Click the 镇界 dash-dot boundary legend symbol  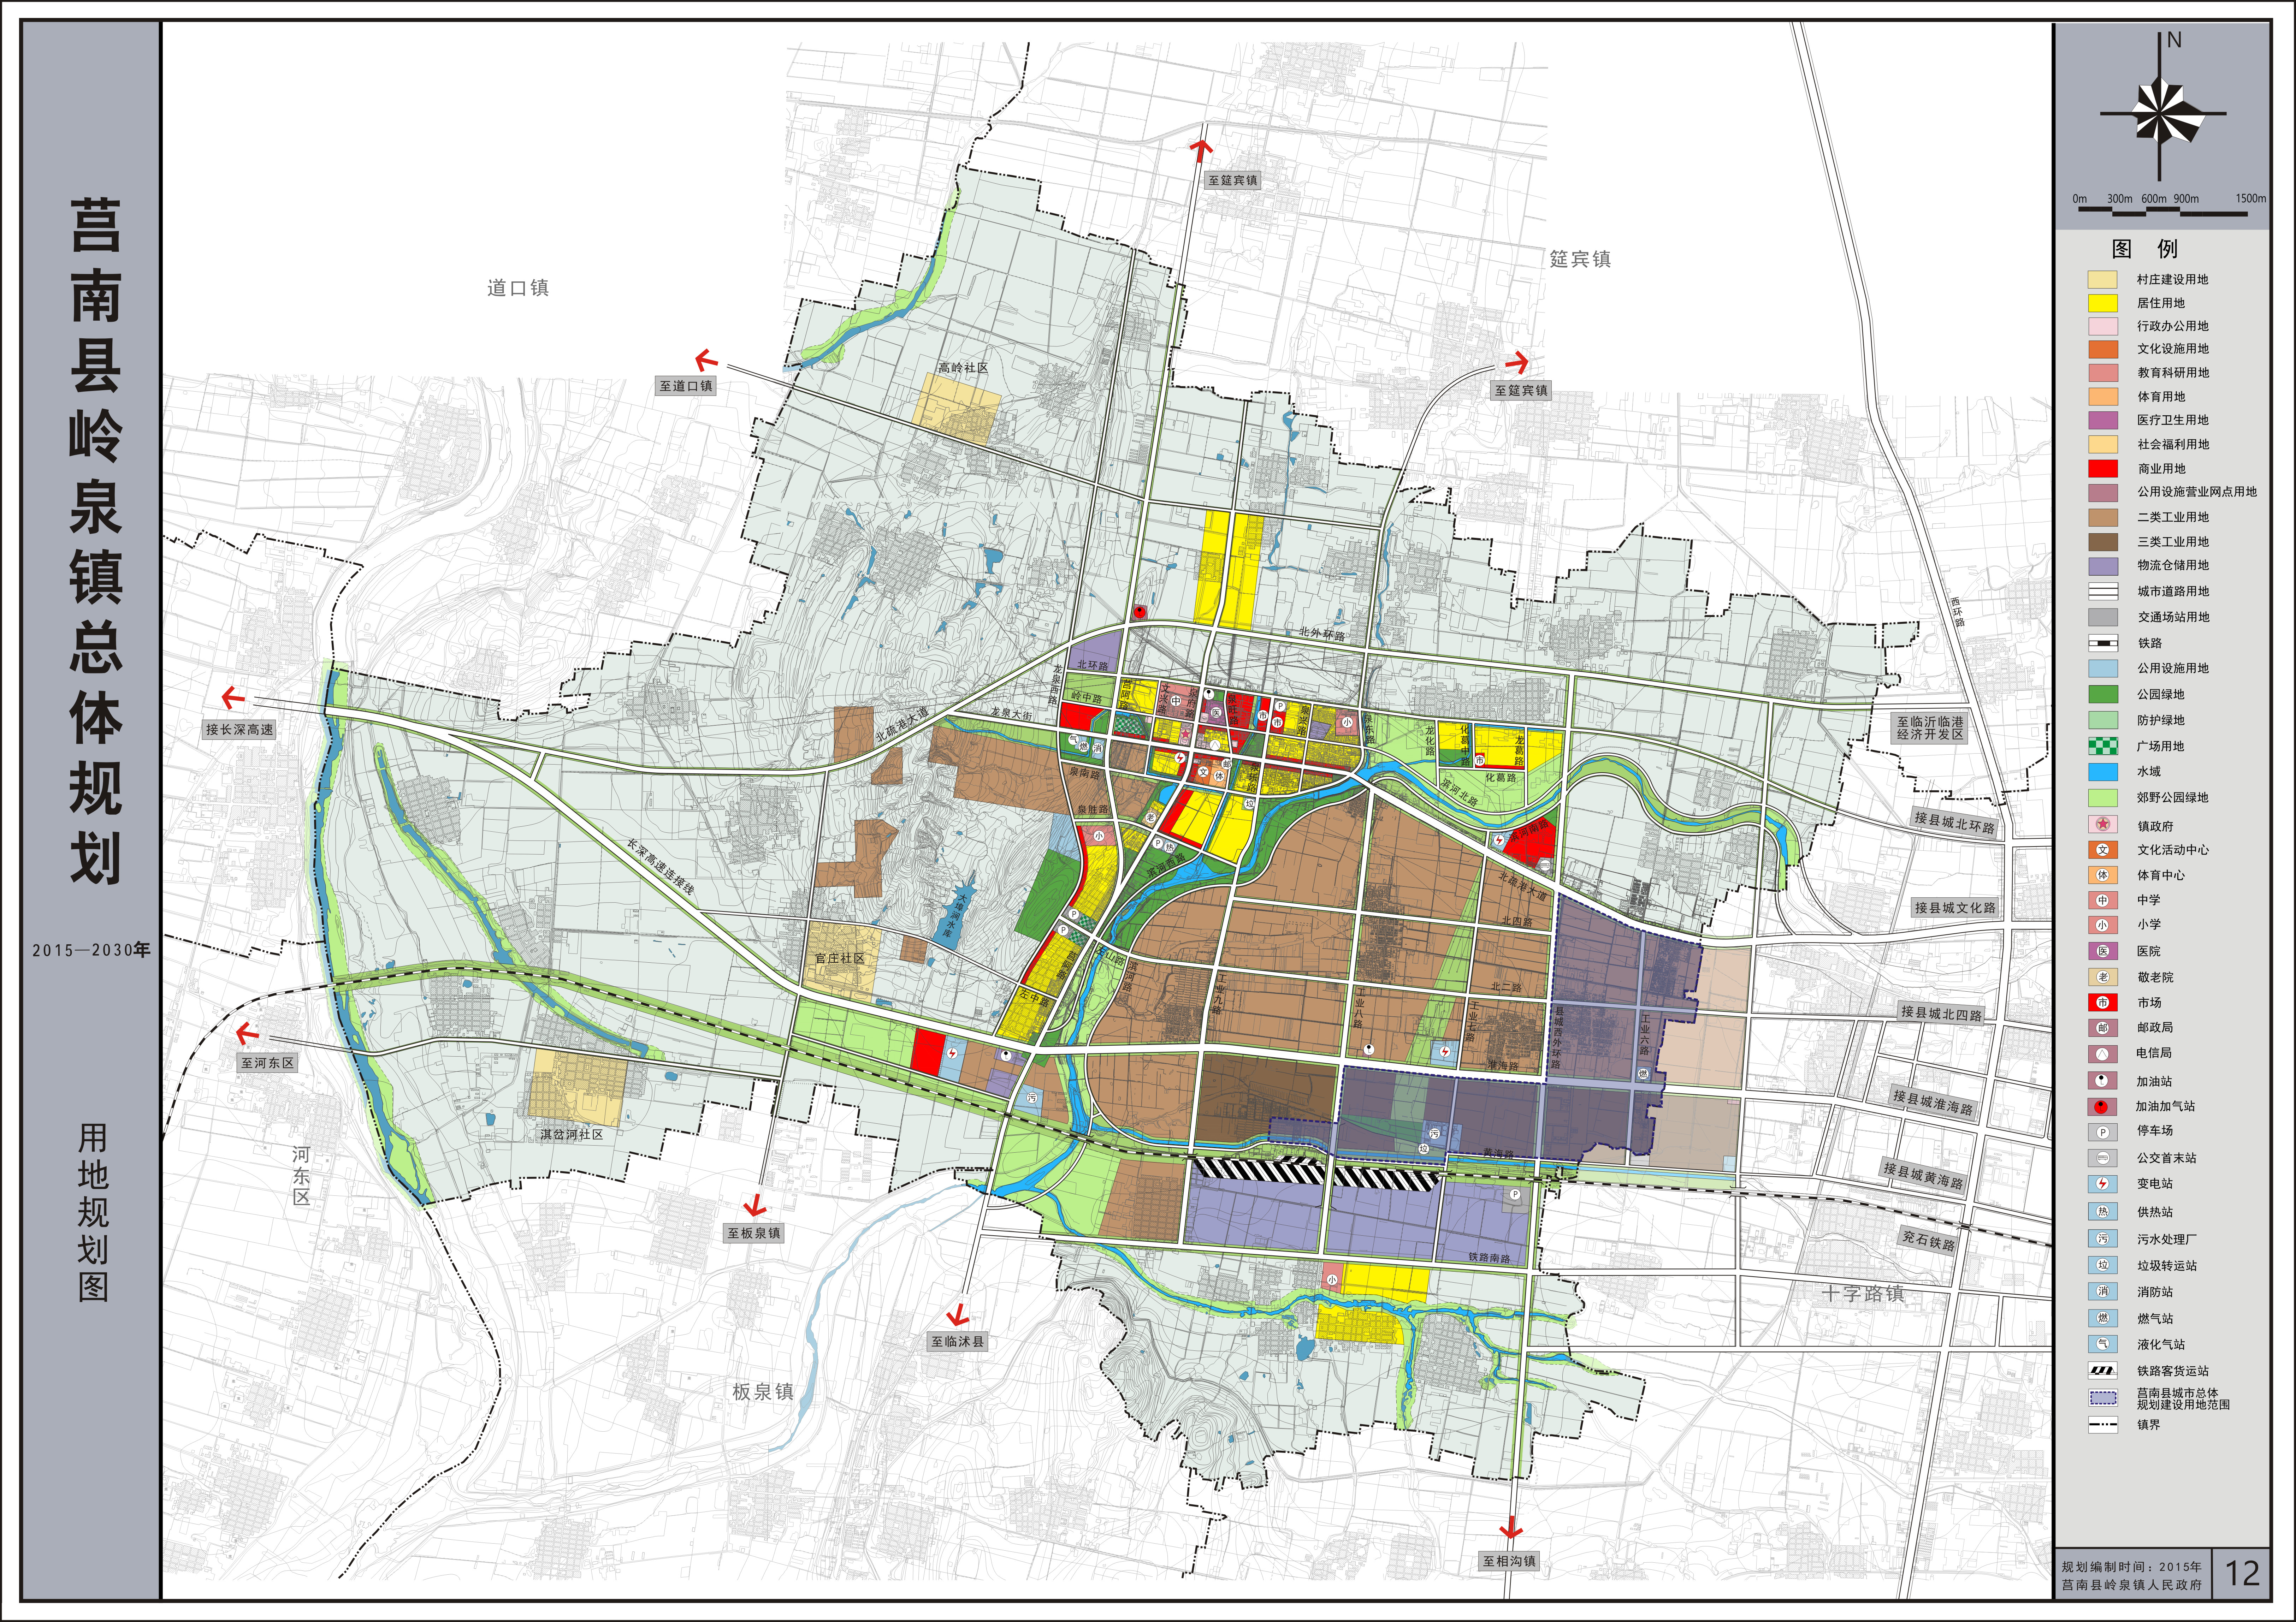click(2103, 1425)
